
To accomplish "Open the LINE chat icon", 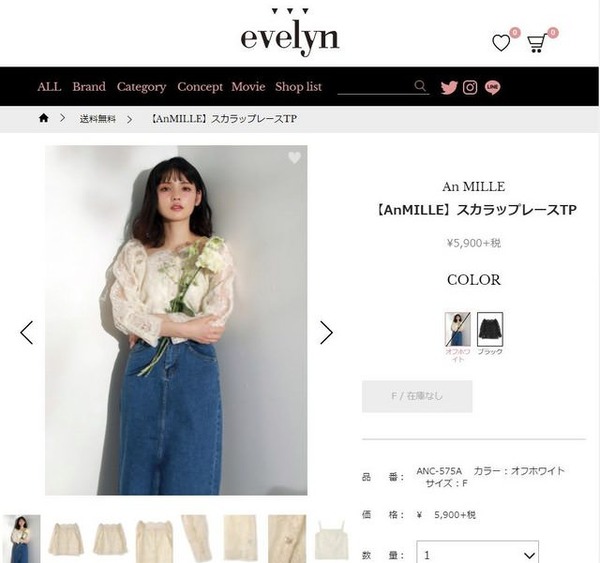I will click(492, 87).
